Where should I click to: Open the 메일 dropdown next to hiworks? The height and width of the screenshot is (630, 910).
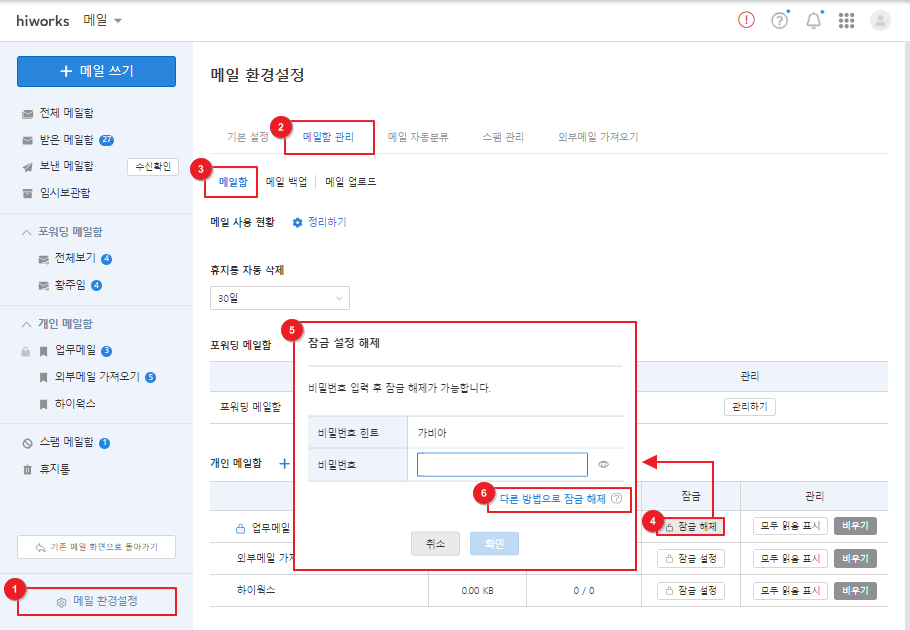(103, 21)
